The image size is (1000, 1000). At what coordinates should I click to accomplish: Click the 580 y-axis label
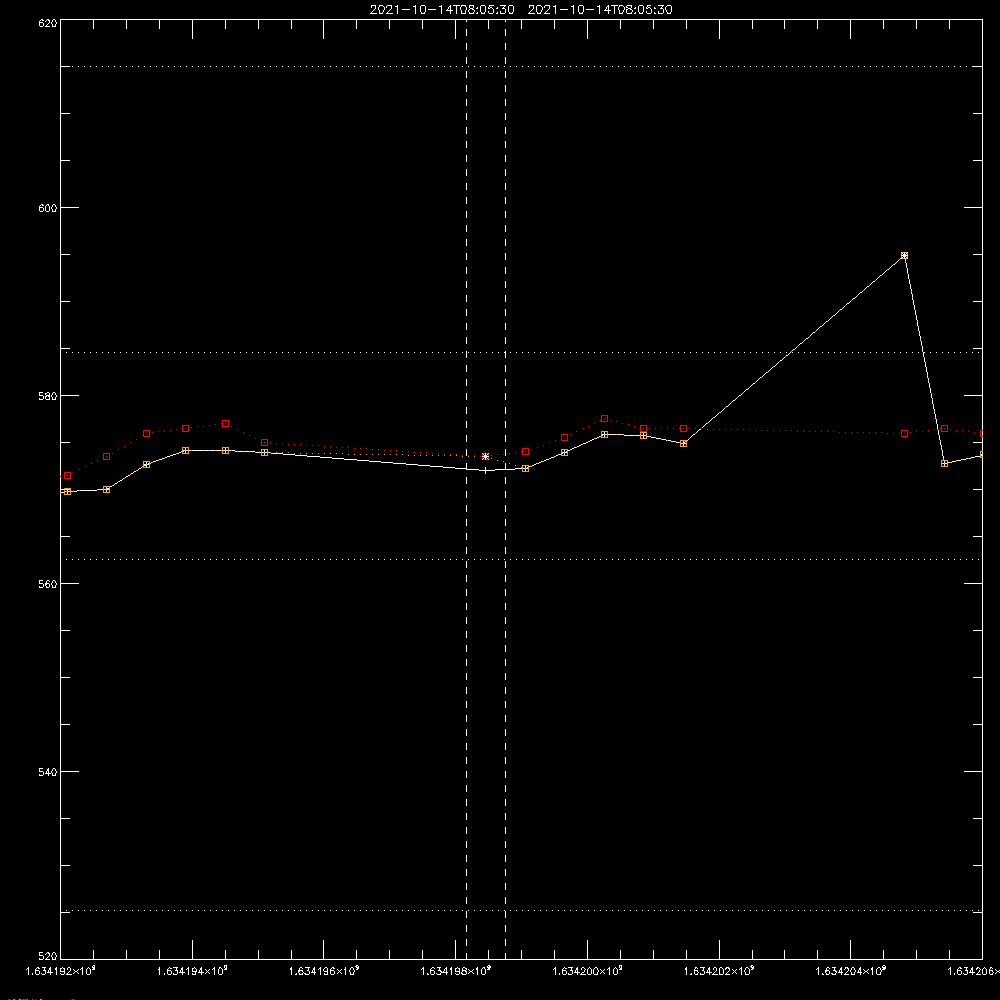[48, 395]
